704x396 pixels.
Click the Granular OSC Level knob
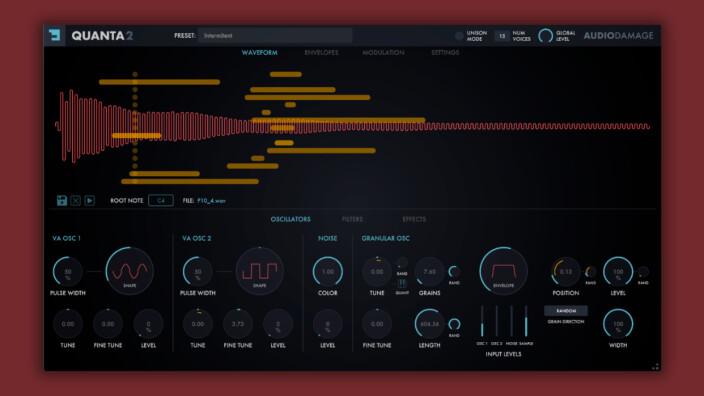click(x=618, y=272)
